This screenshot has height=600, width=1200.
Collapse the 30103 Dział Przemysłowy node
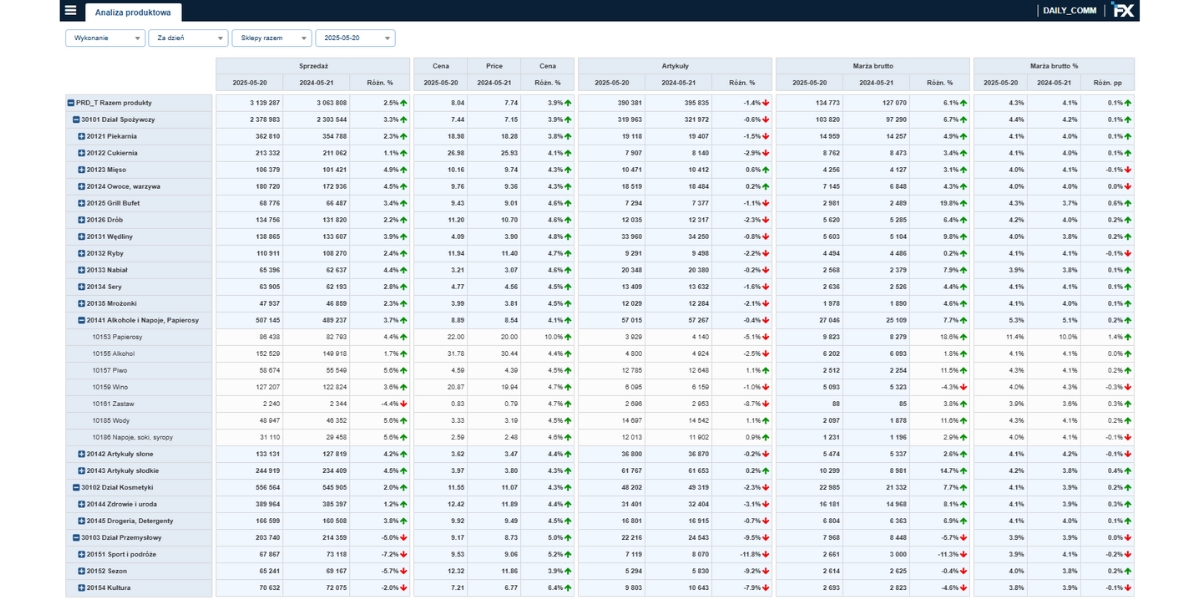pos(76,537)
